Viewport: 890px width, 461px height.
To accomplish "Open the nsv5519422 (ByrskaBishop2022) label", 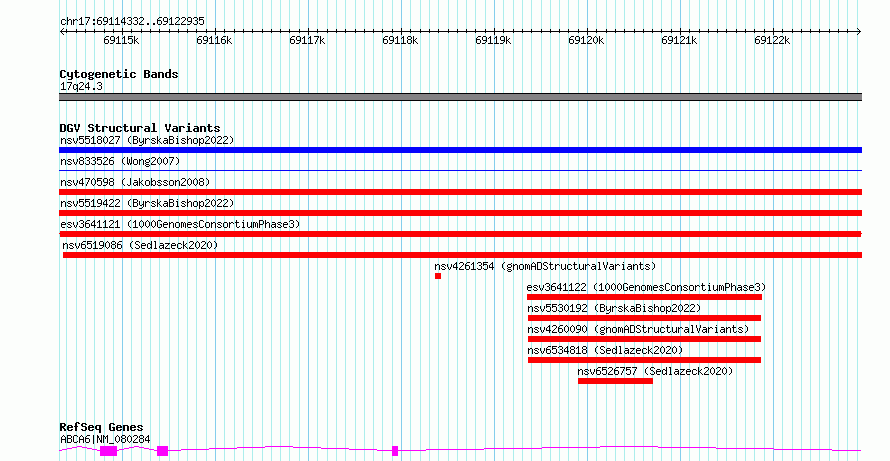I will point(147,203).
